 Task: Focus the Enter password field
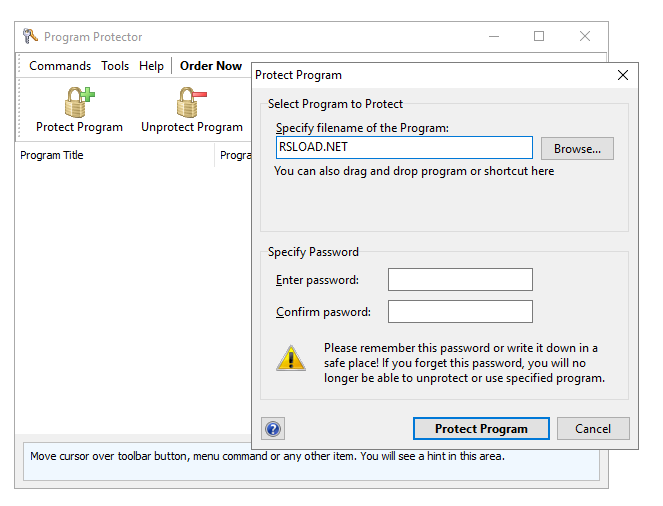[x=460, y=280]
